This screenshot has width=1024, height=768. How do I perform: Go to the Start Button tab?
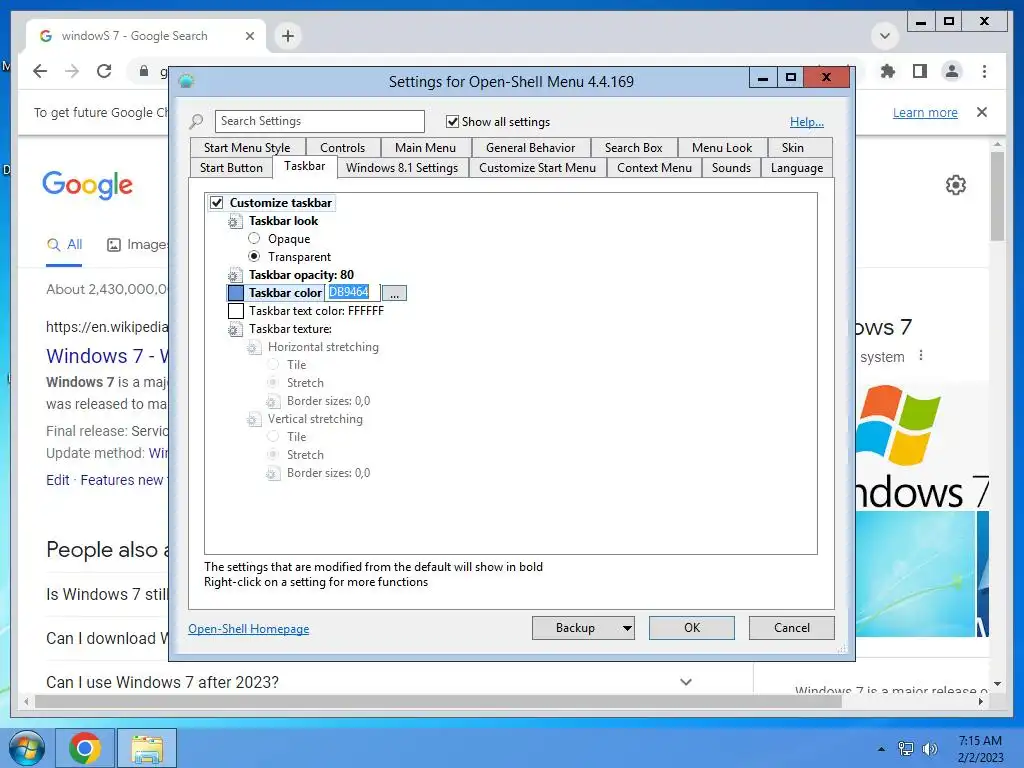(x=231, y=168)
